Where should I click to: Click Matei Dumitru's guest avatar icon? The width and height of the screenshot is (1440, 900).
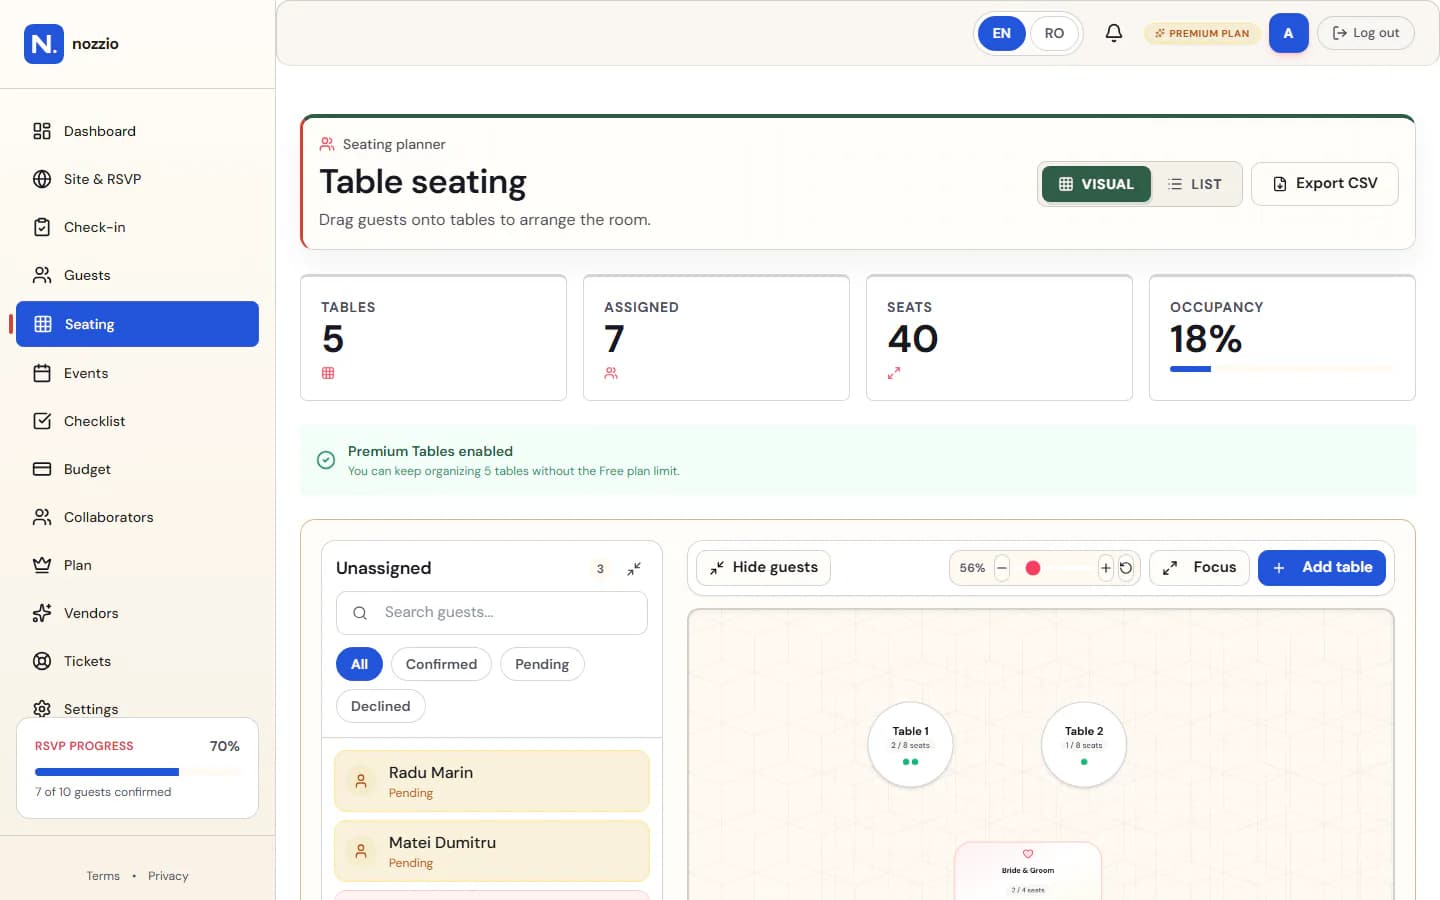361,851
